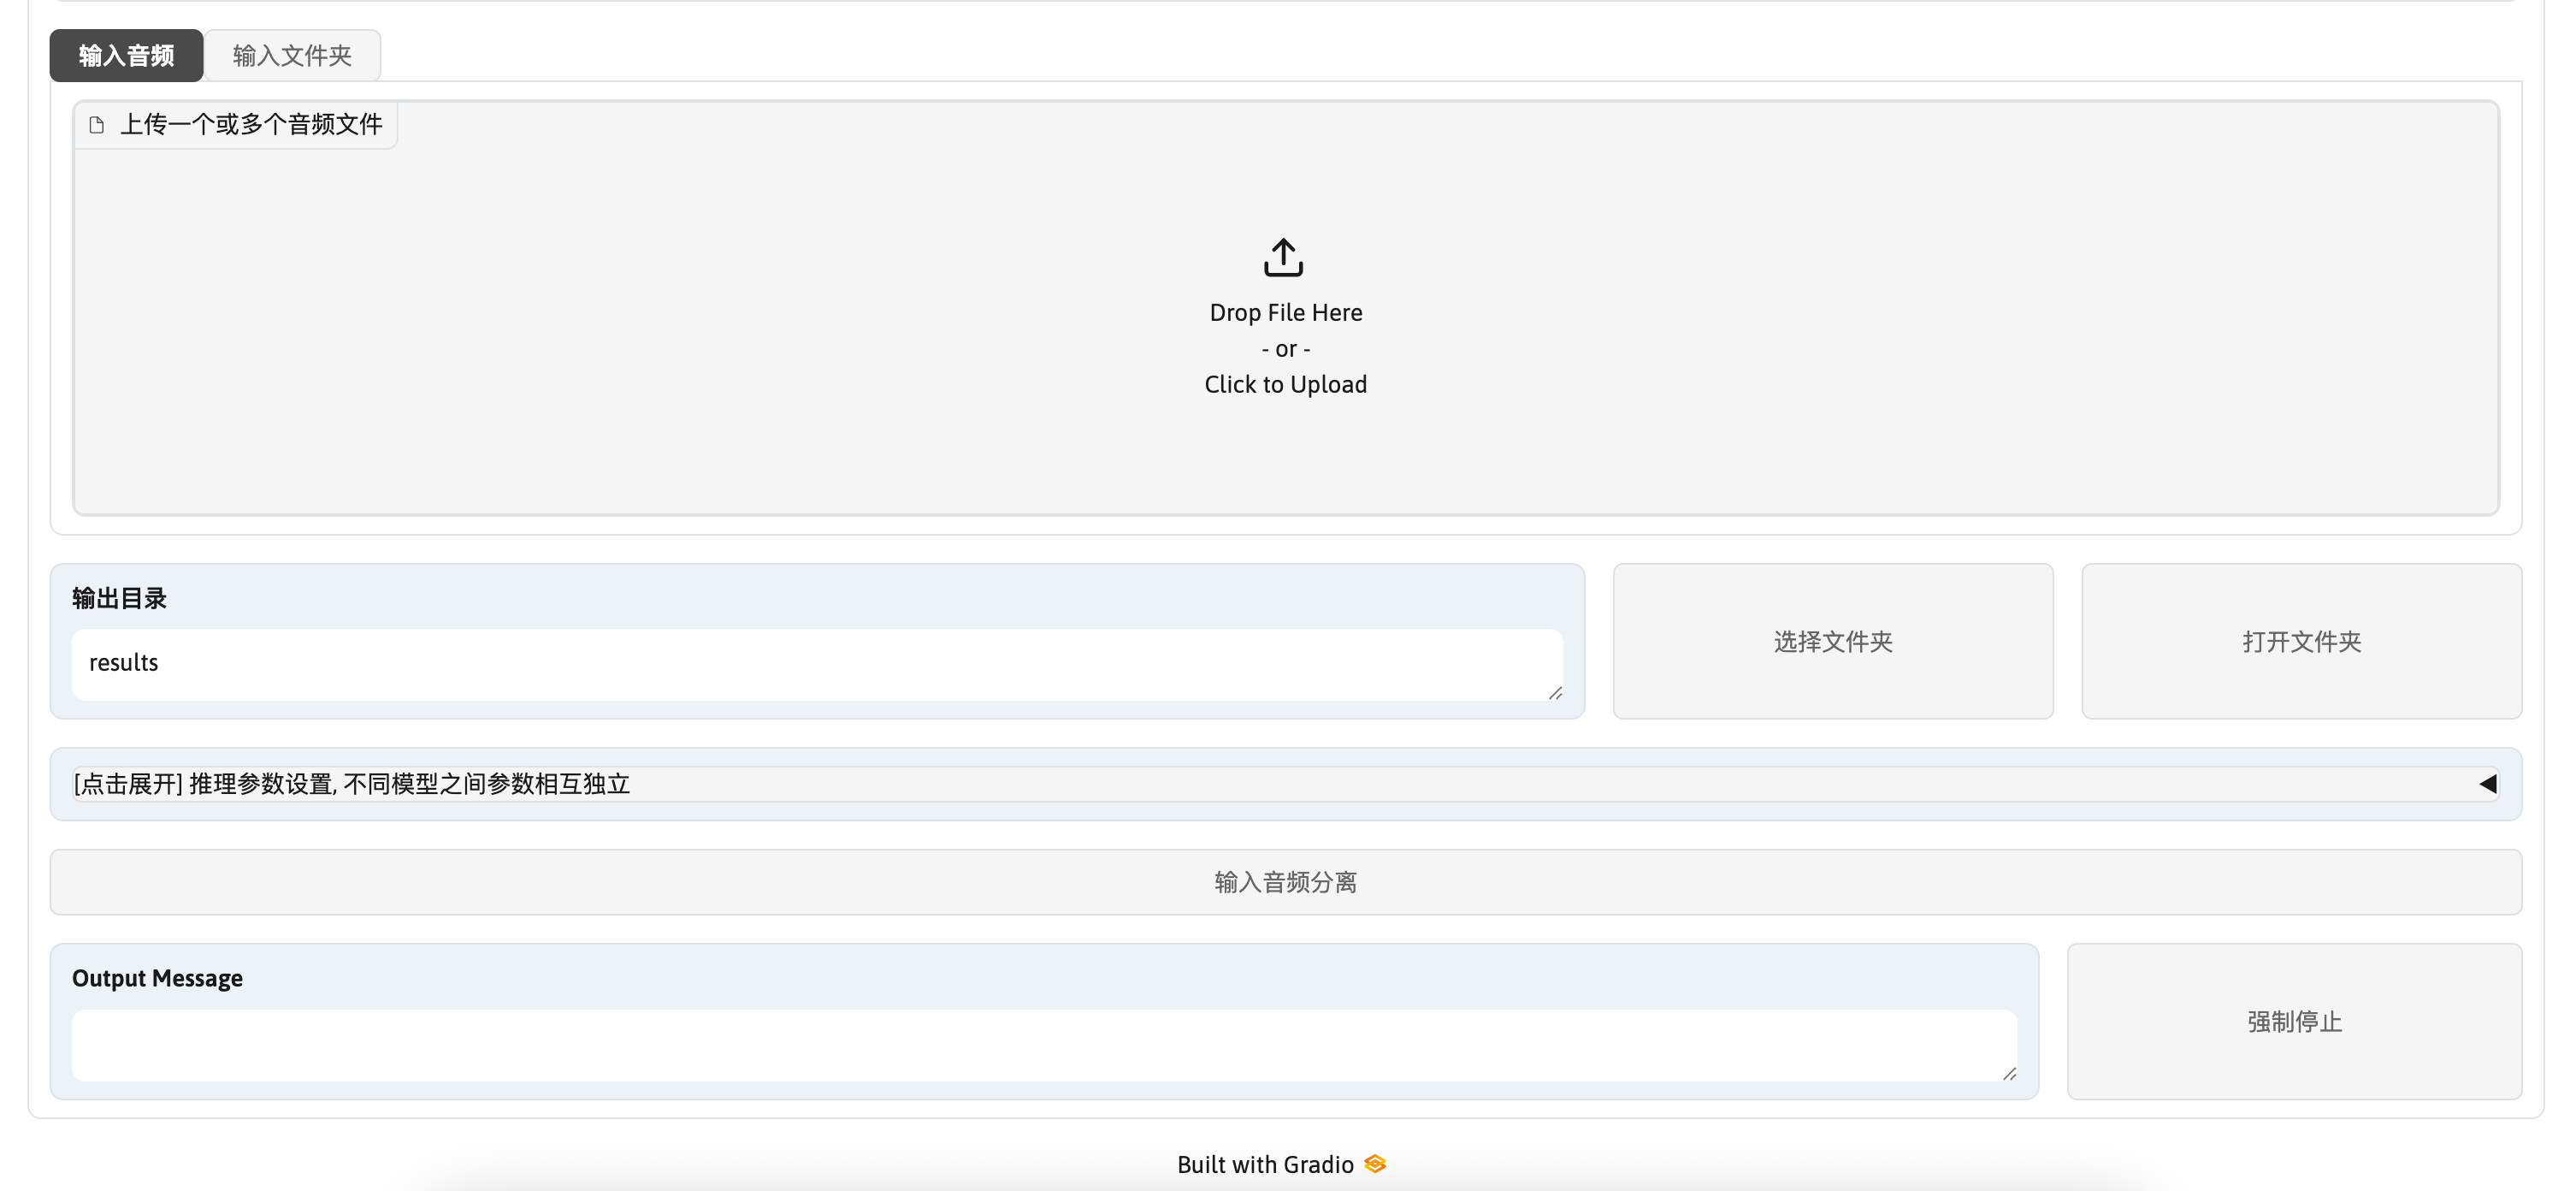The height and width of the screenshot is (1191, 2576).
Task: Hit the 强制停止 force stop button
Action: 2294,1021
